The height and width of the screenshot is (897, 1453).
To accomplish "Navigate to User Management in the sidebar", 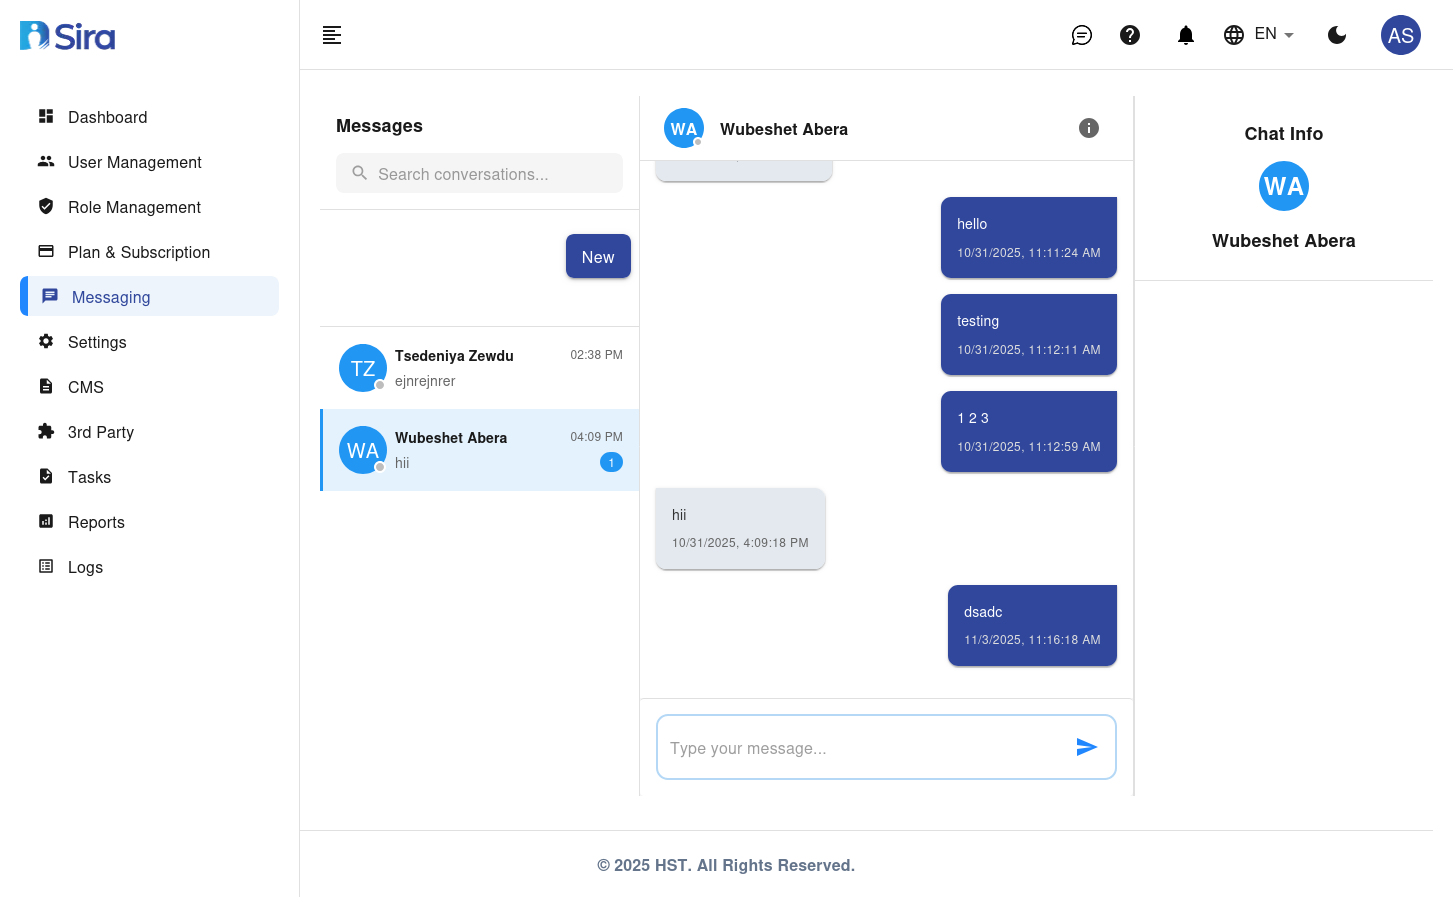I will point(134,162).
